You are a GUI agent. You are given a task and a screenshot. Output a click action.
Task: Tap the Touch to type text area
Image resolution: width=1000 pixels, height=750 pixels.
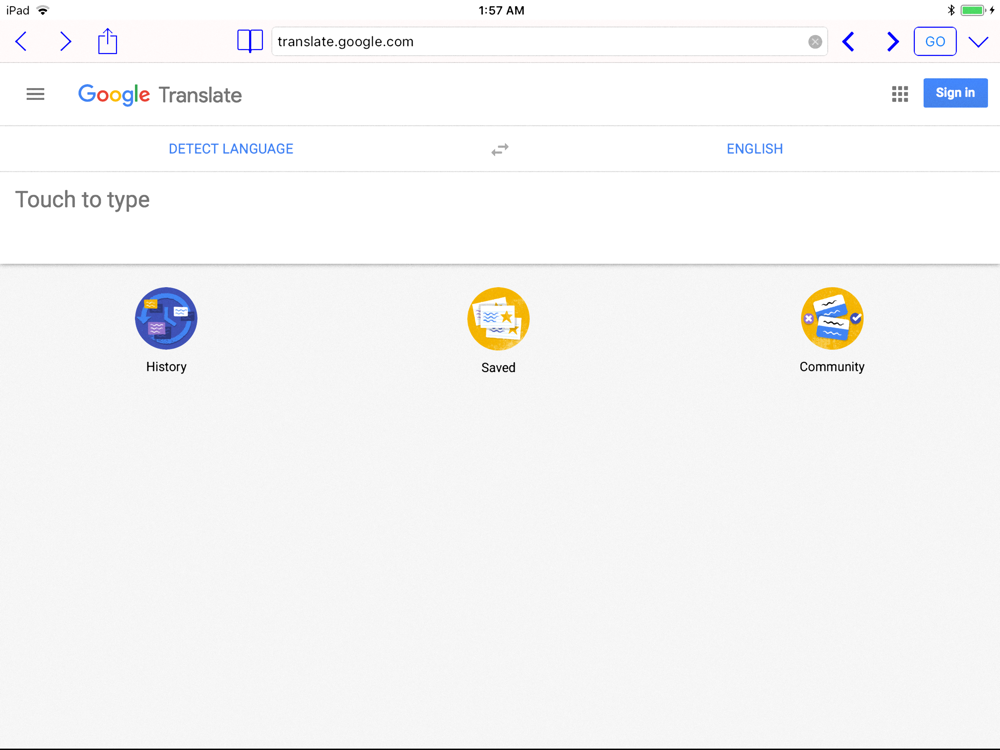pos(500,217)
